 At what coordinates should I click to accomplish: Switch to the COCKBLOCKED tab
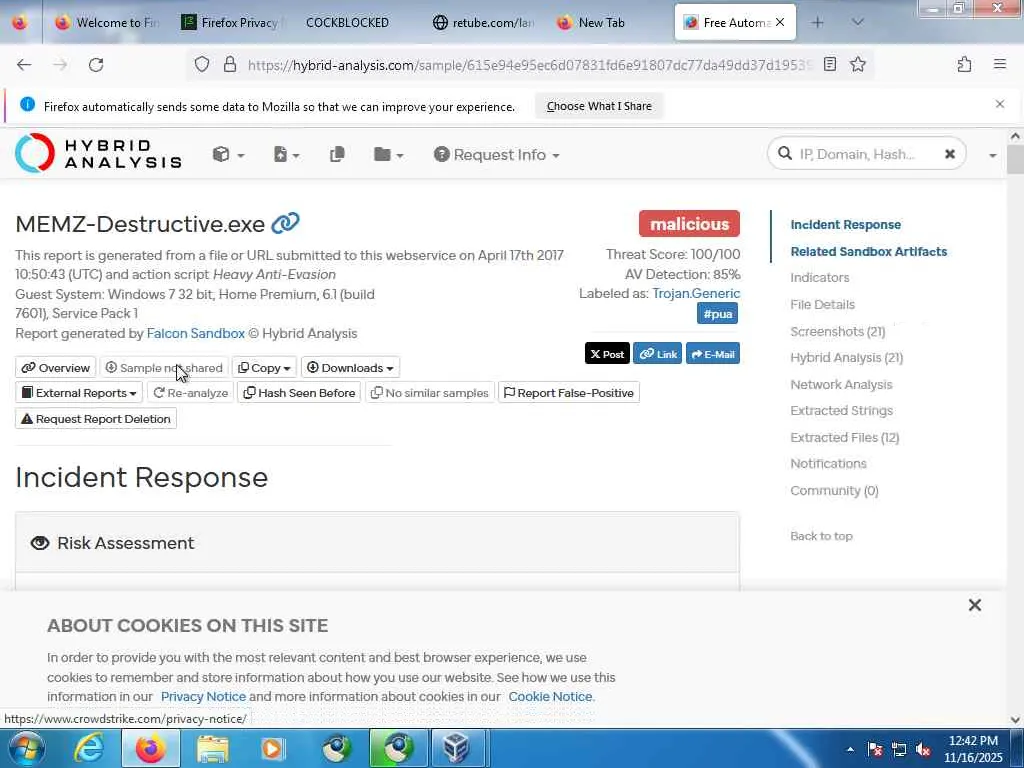[x=347, y=22]
